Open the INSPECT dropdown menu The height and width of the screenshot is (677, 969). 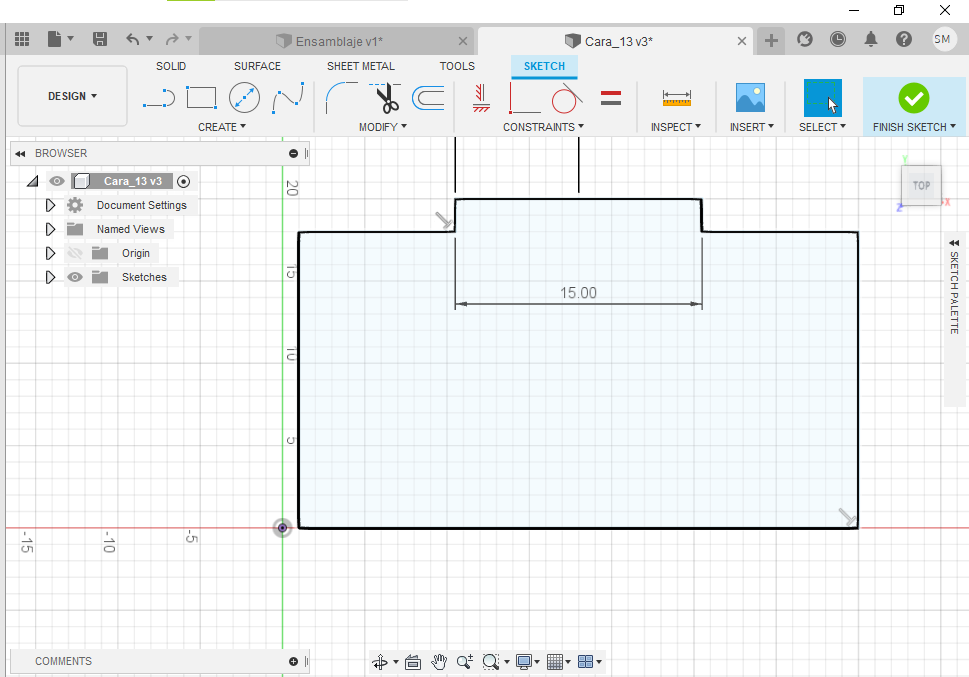[675, 127]
